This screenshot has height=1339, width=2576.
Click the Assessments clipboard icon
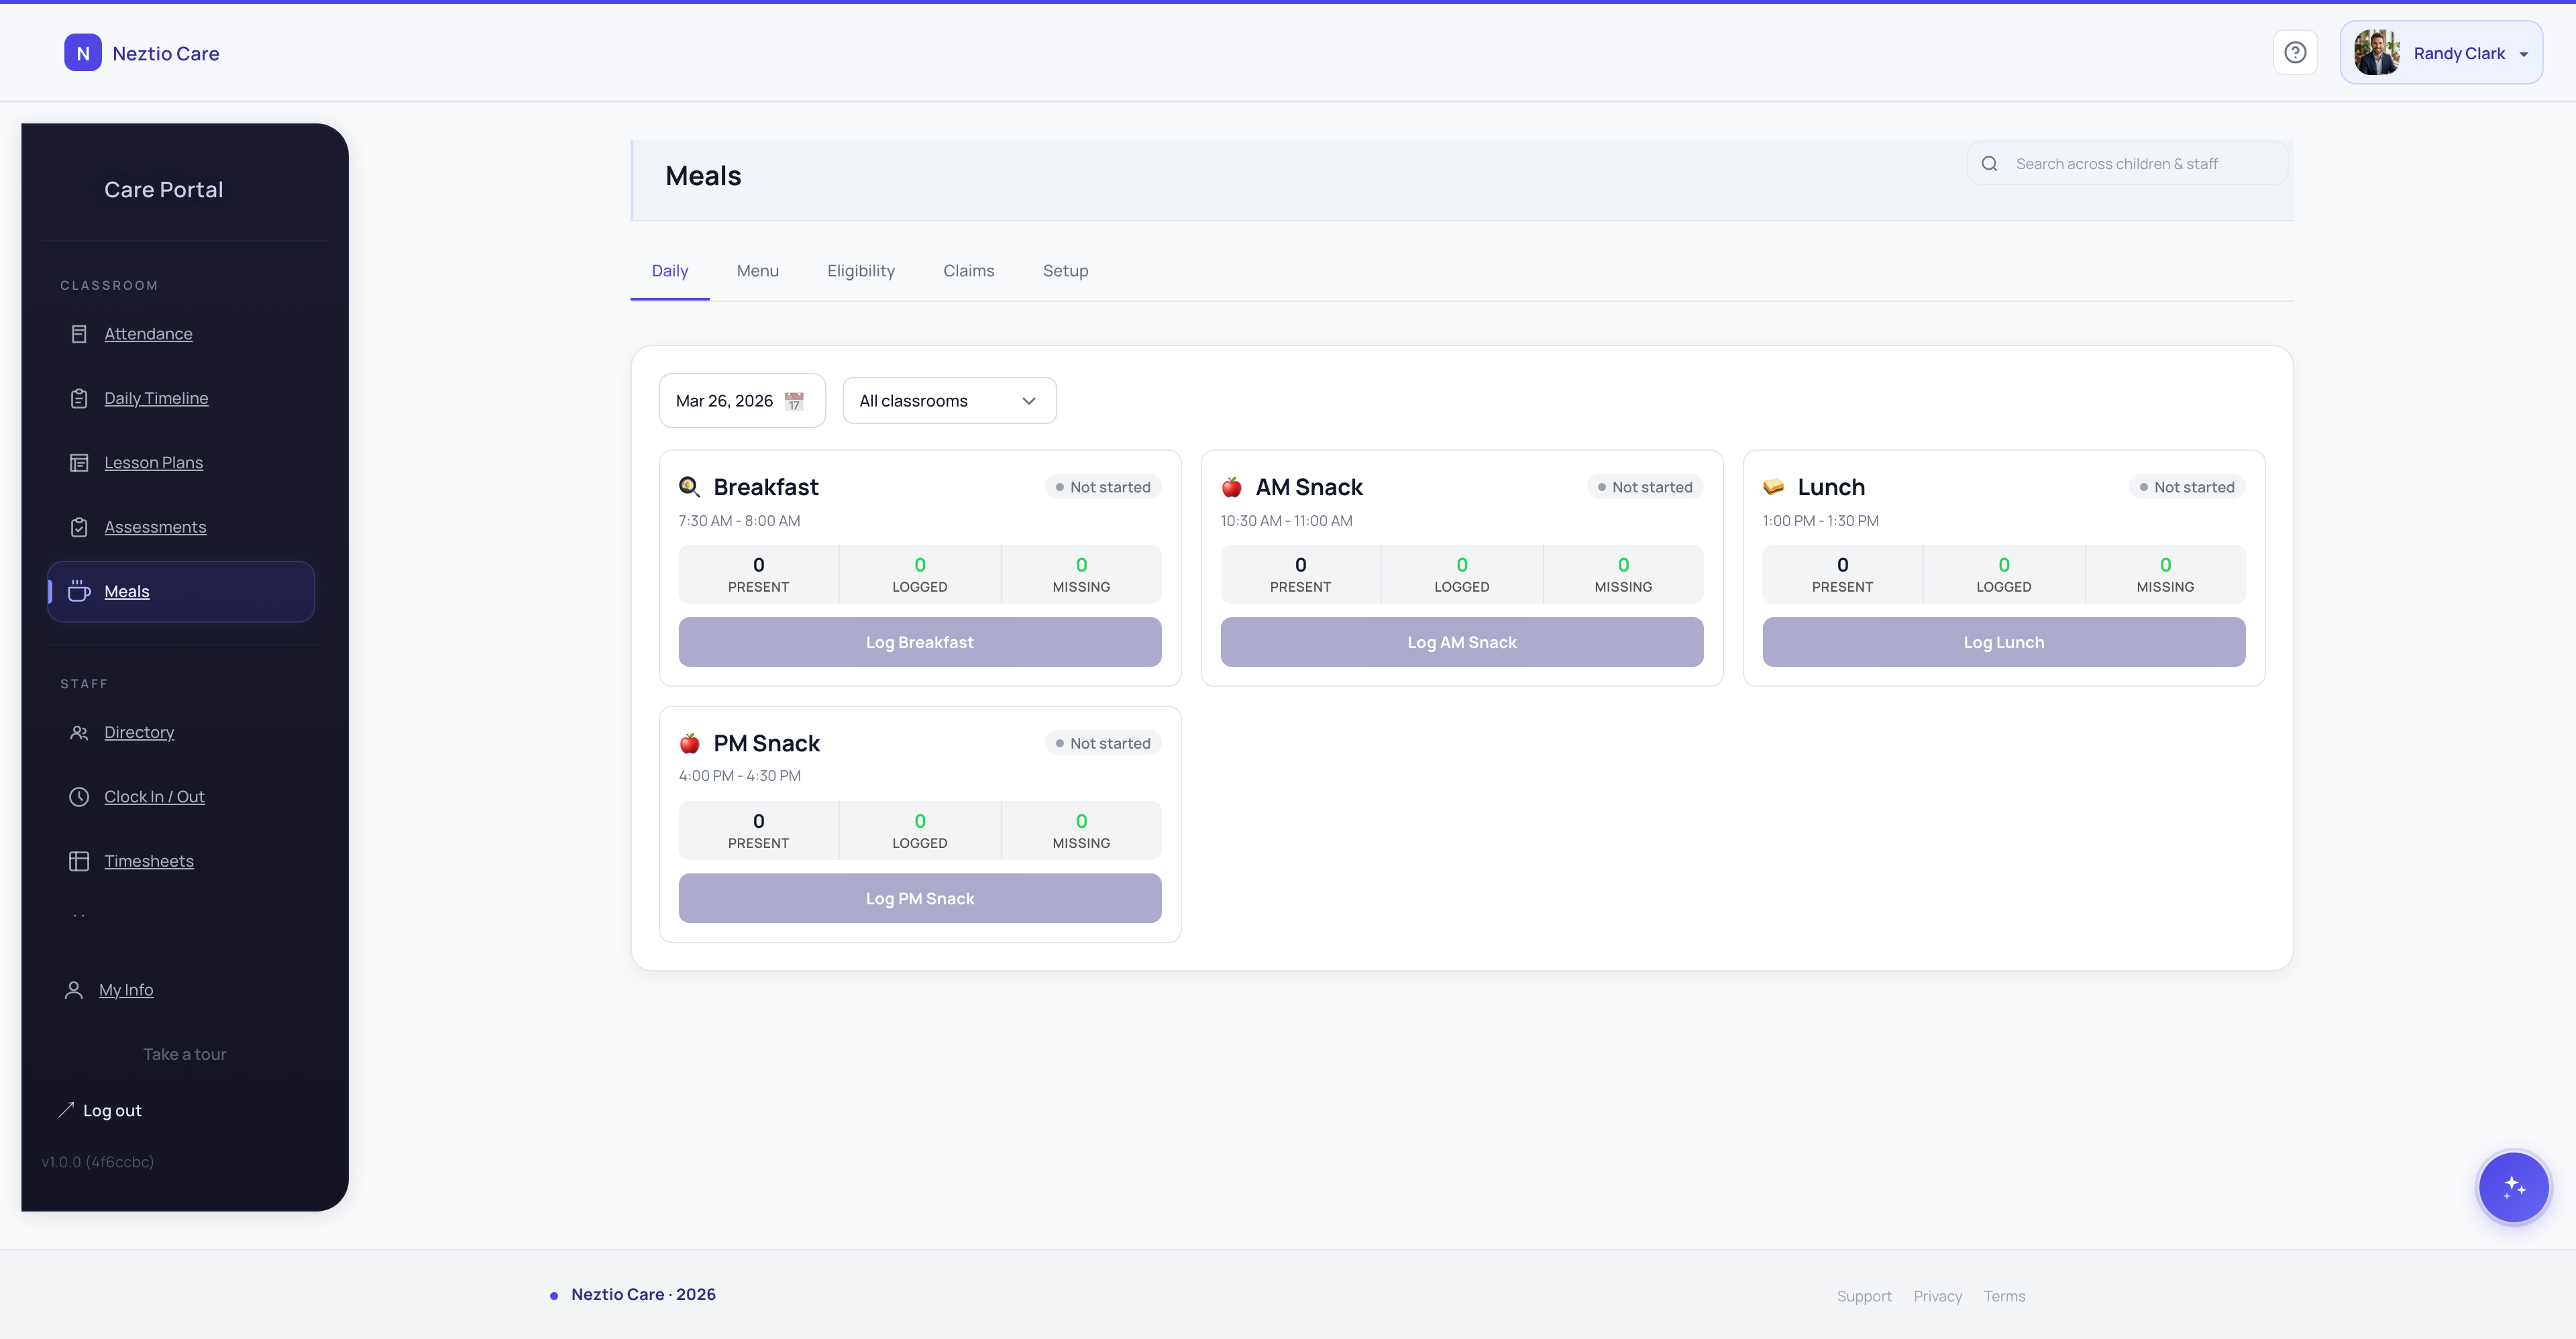click(x=80, y=526)
